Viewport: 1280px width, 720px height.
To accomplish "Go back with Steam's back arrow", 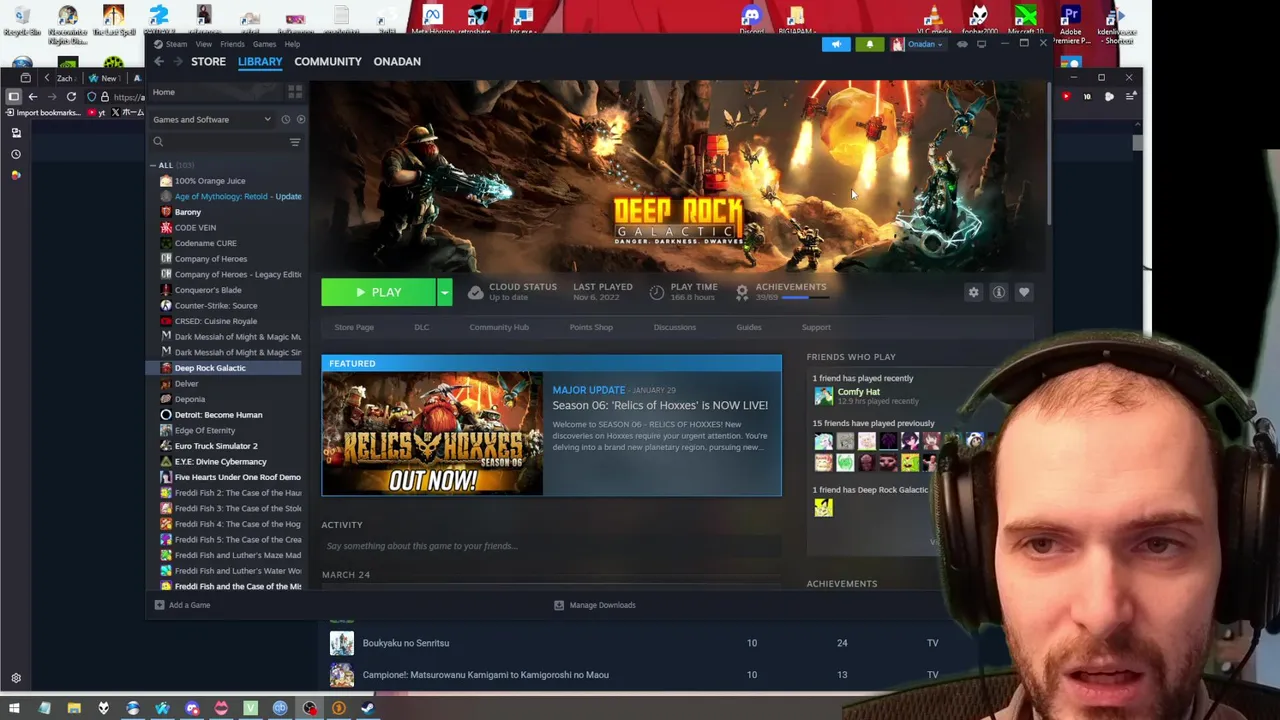I will [159, 62].
